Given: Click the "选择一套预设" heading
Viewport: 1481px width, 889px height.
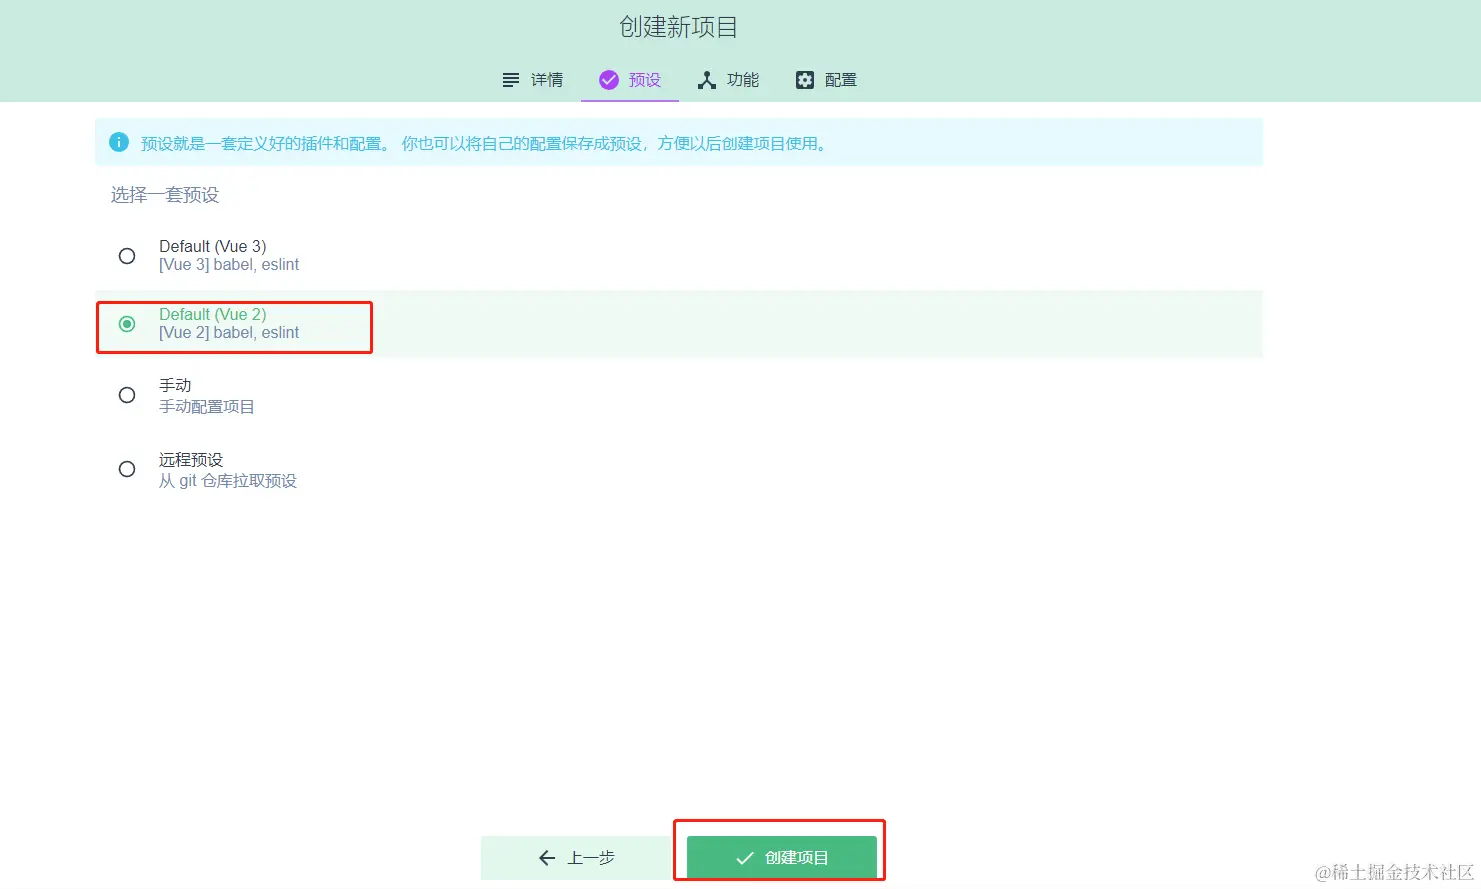Looking at the screenshot, I should [x=165, y=195].
